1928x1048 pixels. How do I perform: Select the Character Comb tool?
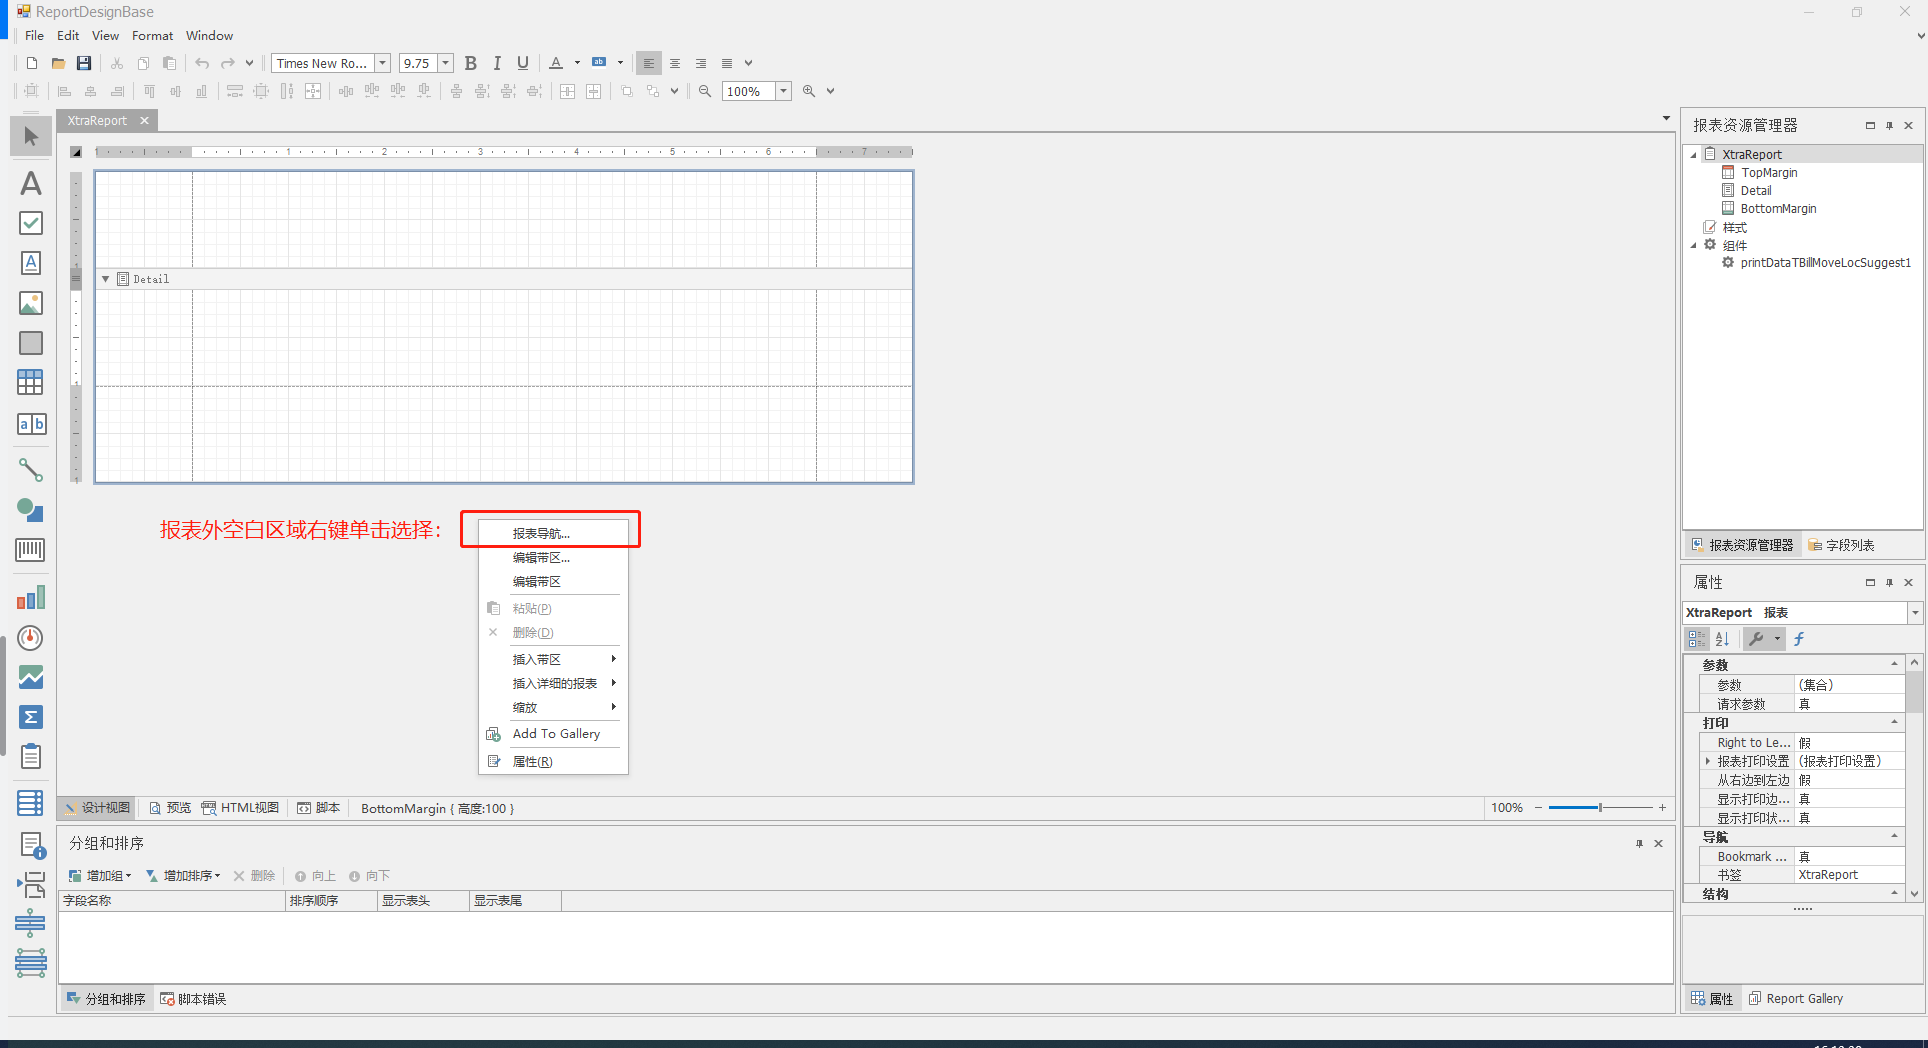[31, 424]
